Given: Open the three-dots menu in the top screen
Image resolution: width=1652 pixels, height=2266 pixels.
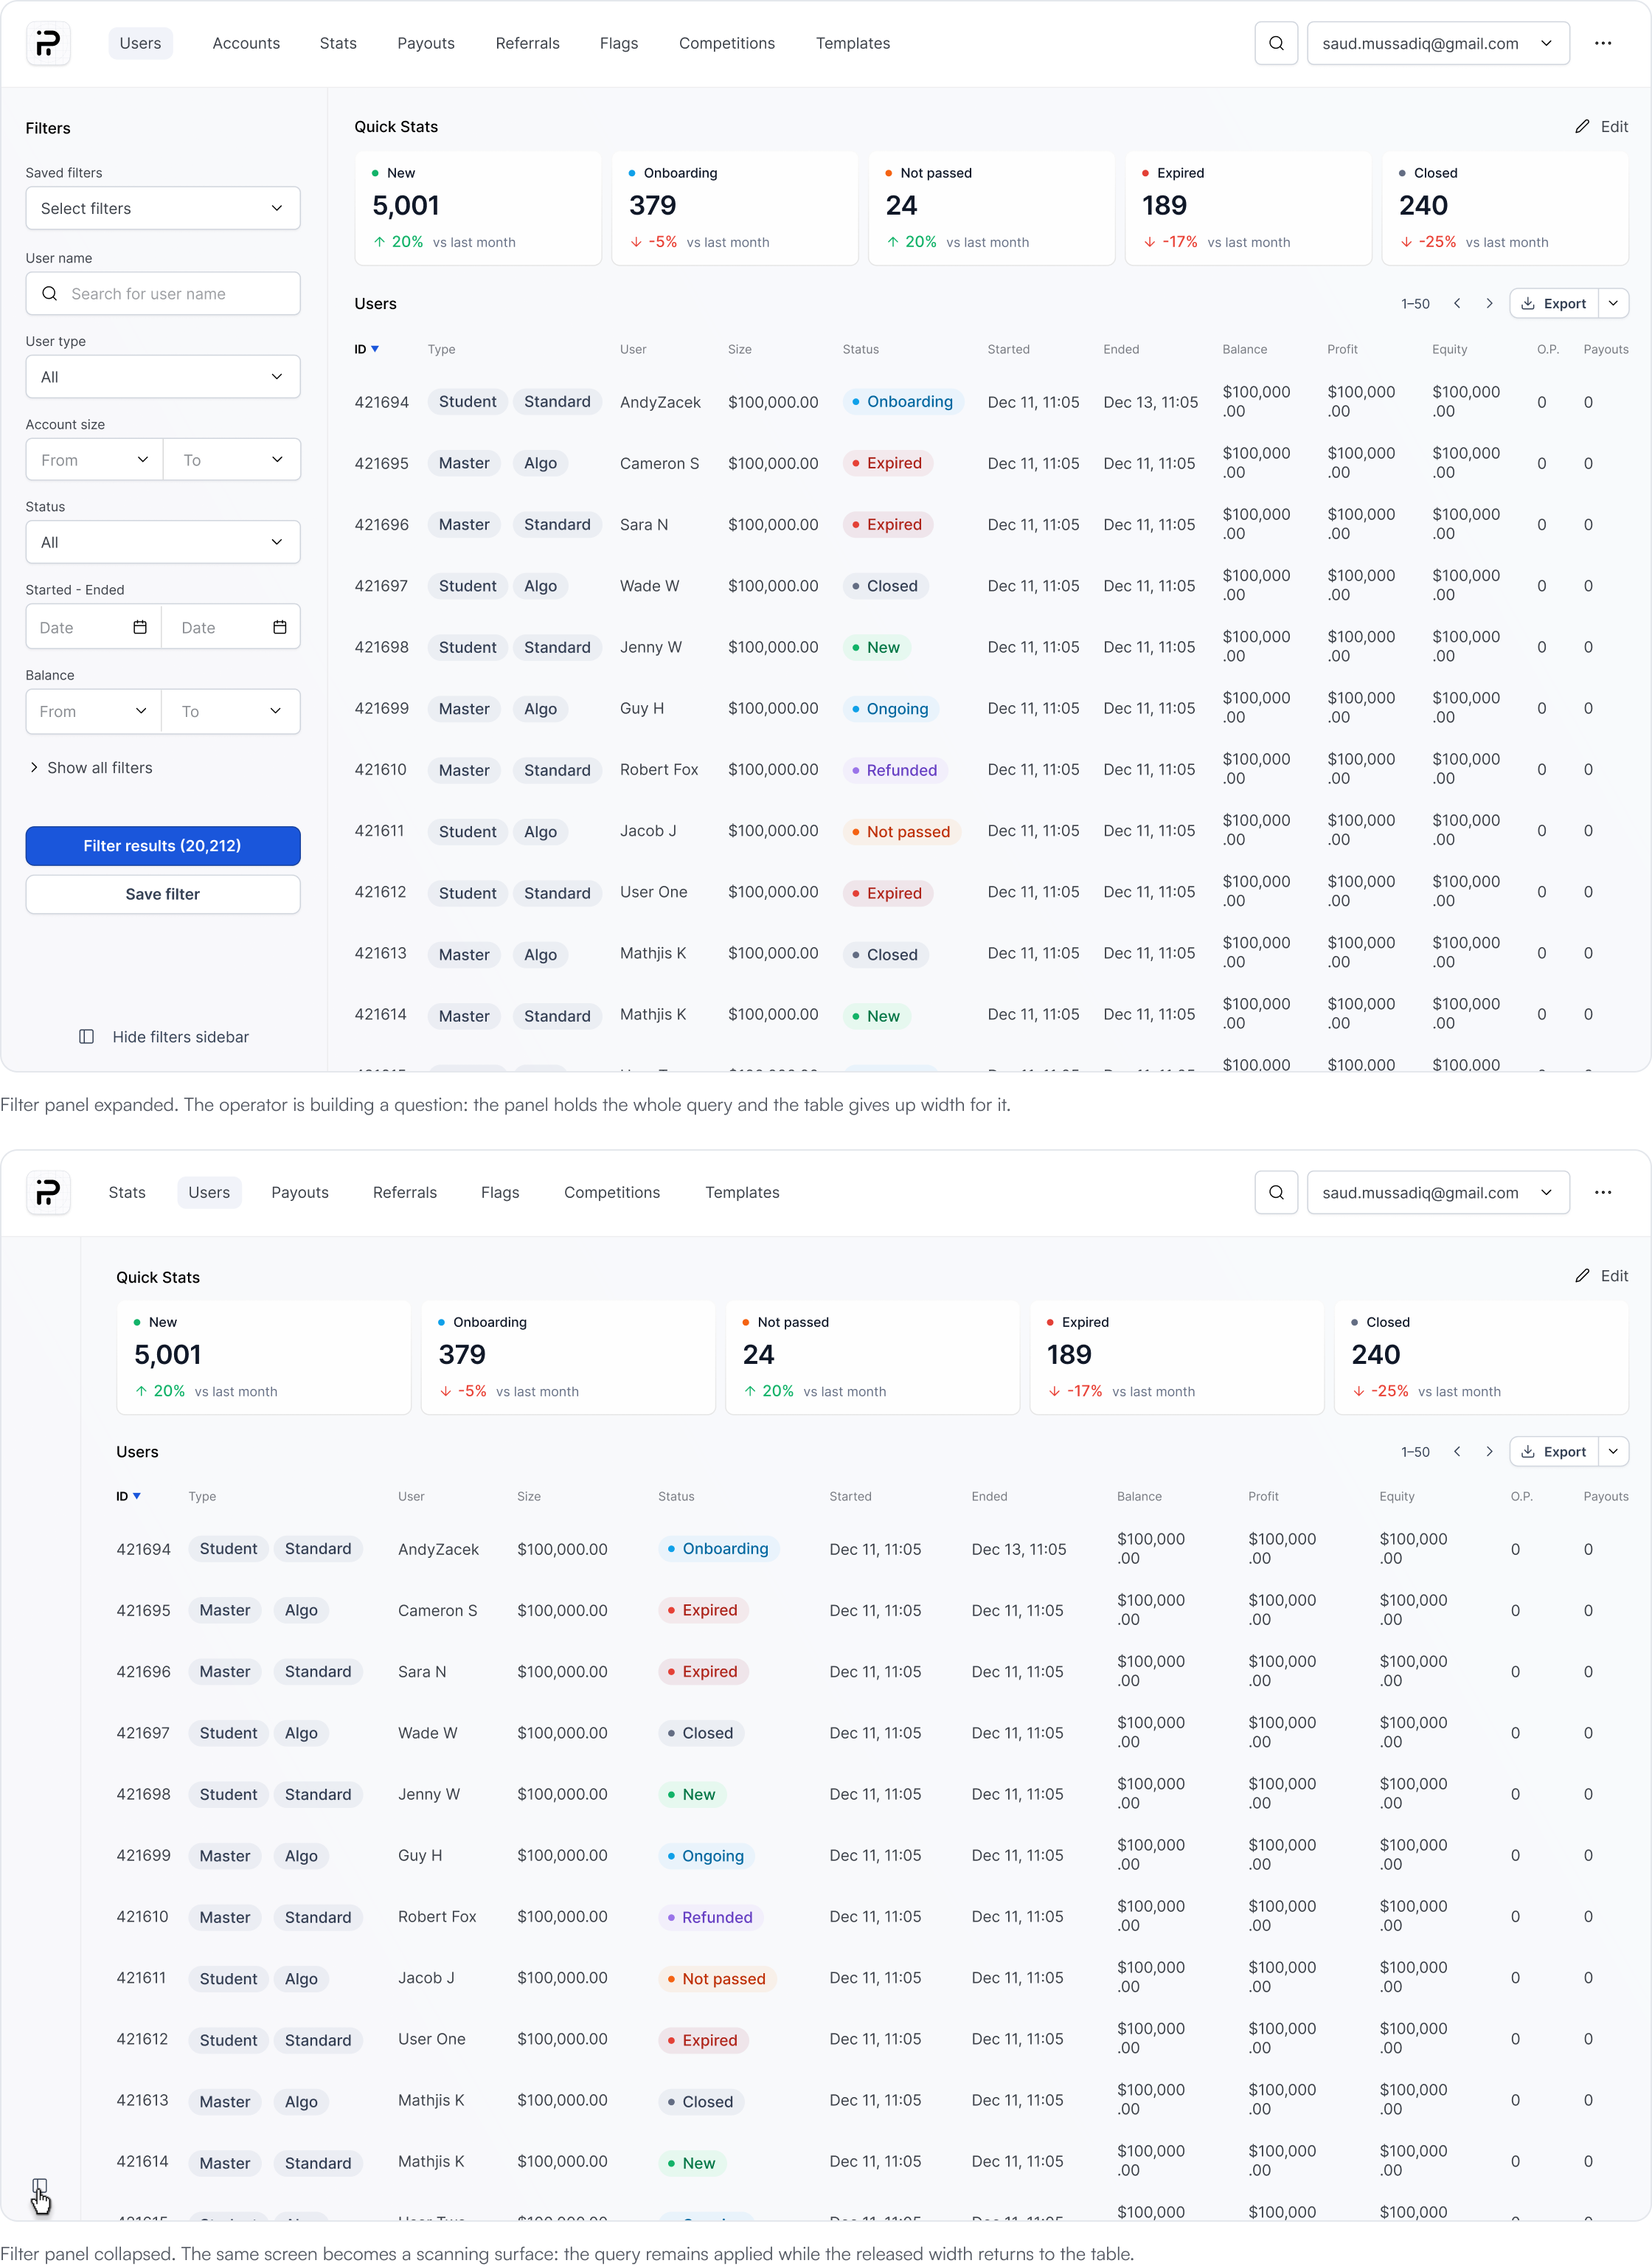Looking at the screenshot, I should (1603, 43).
